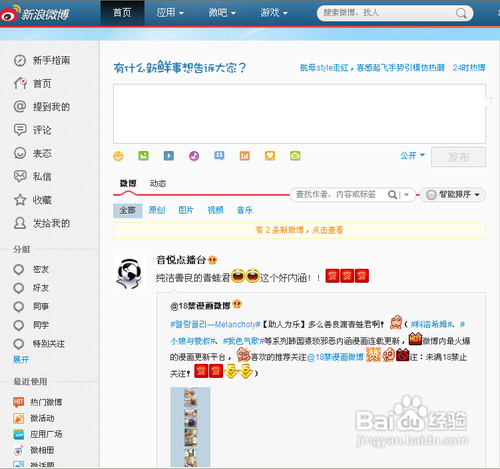Click the green cloud icon in composer

point(295,156)
